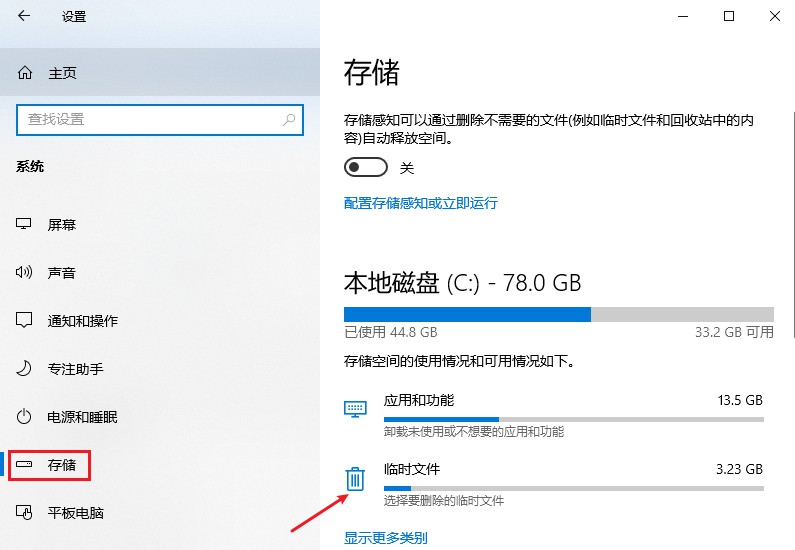Click the local disk C usage bar

pos(559,314)
